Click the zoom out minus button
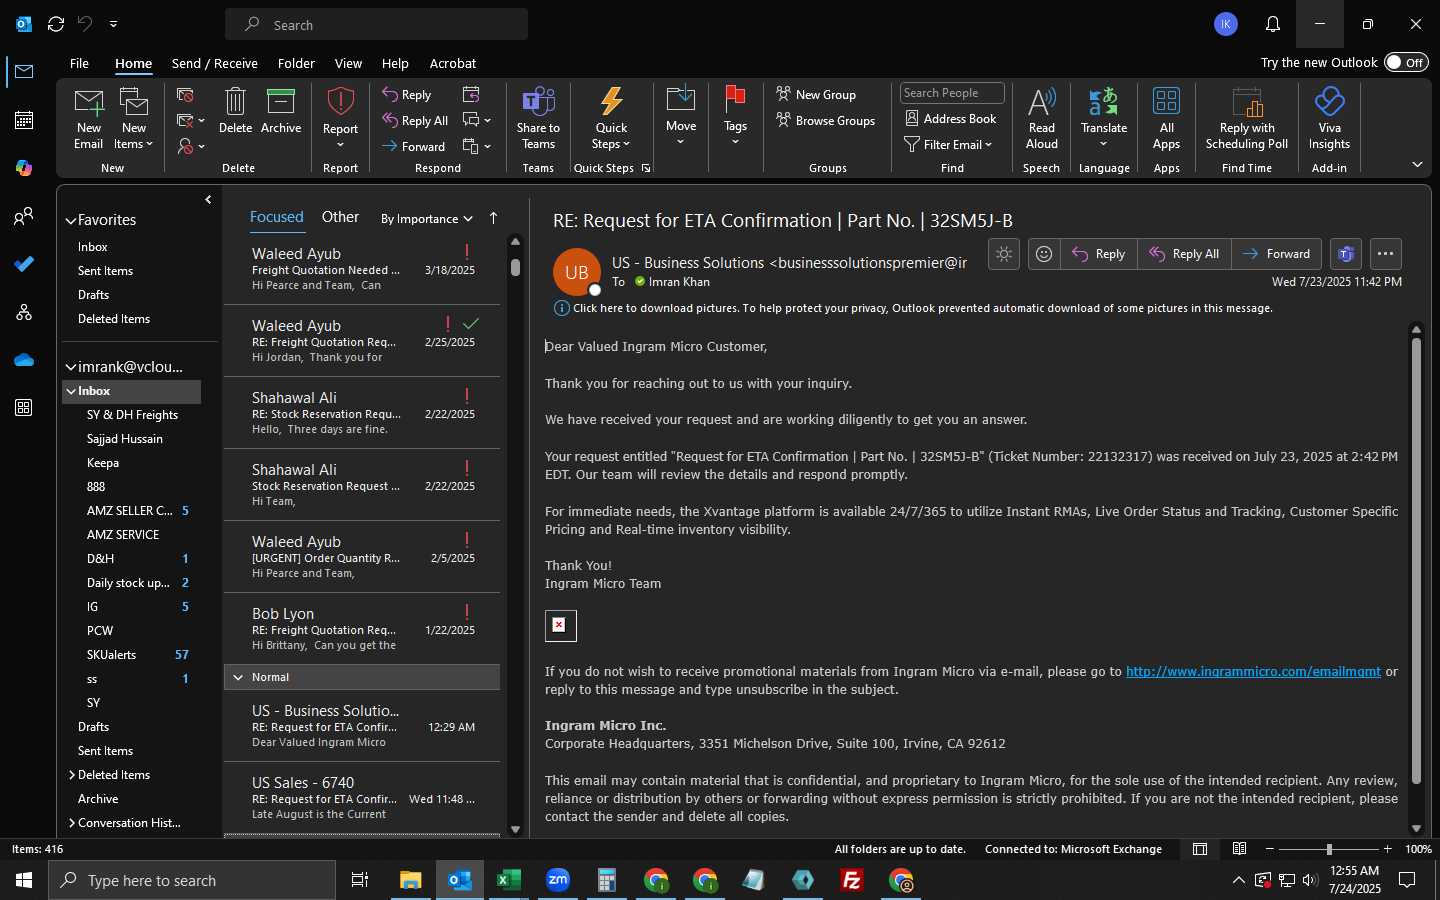The width and height of the screenshot is (1440, 900). click(1270, 849)
